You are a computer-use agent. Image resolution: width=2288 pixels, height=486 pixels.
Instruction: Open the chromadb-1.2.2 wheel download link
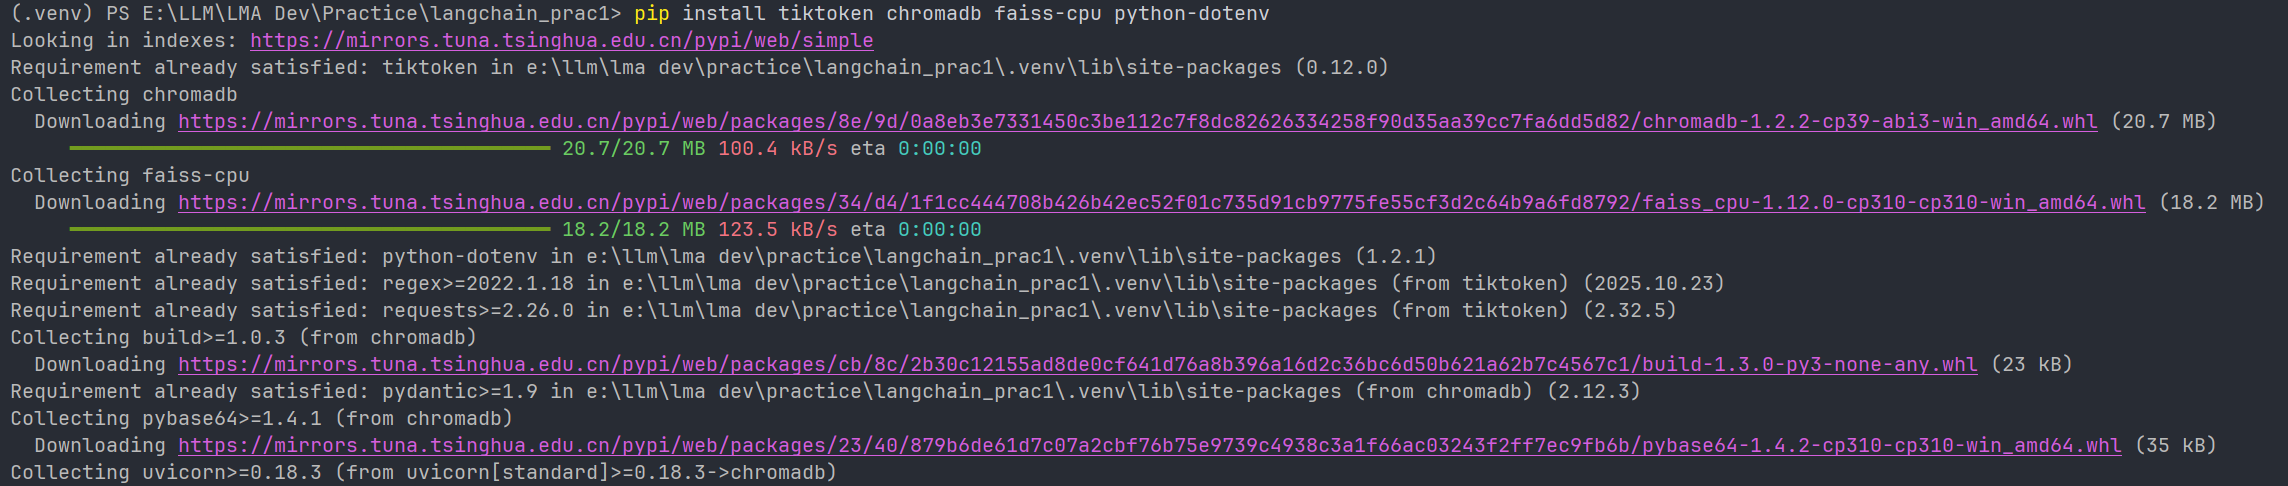pyautogui.click(x=1137, y=122)
